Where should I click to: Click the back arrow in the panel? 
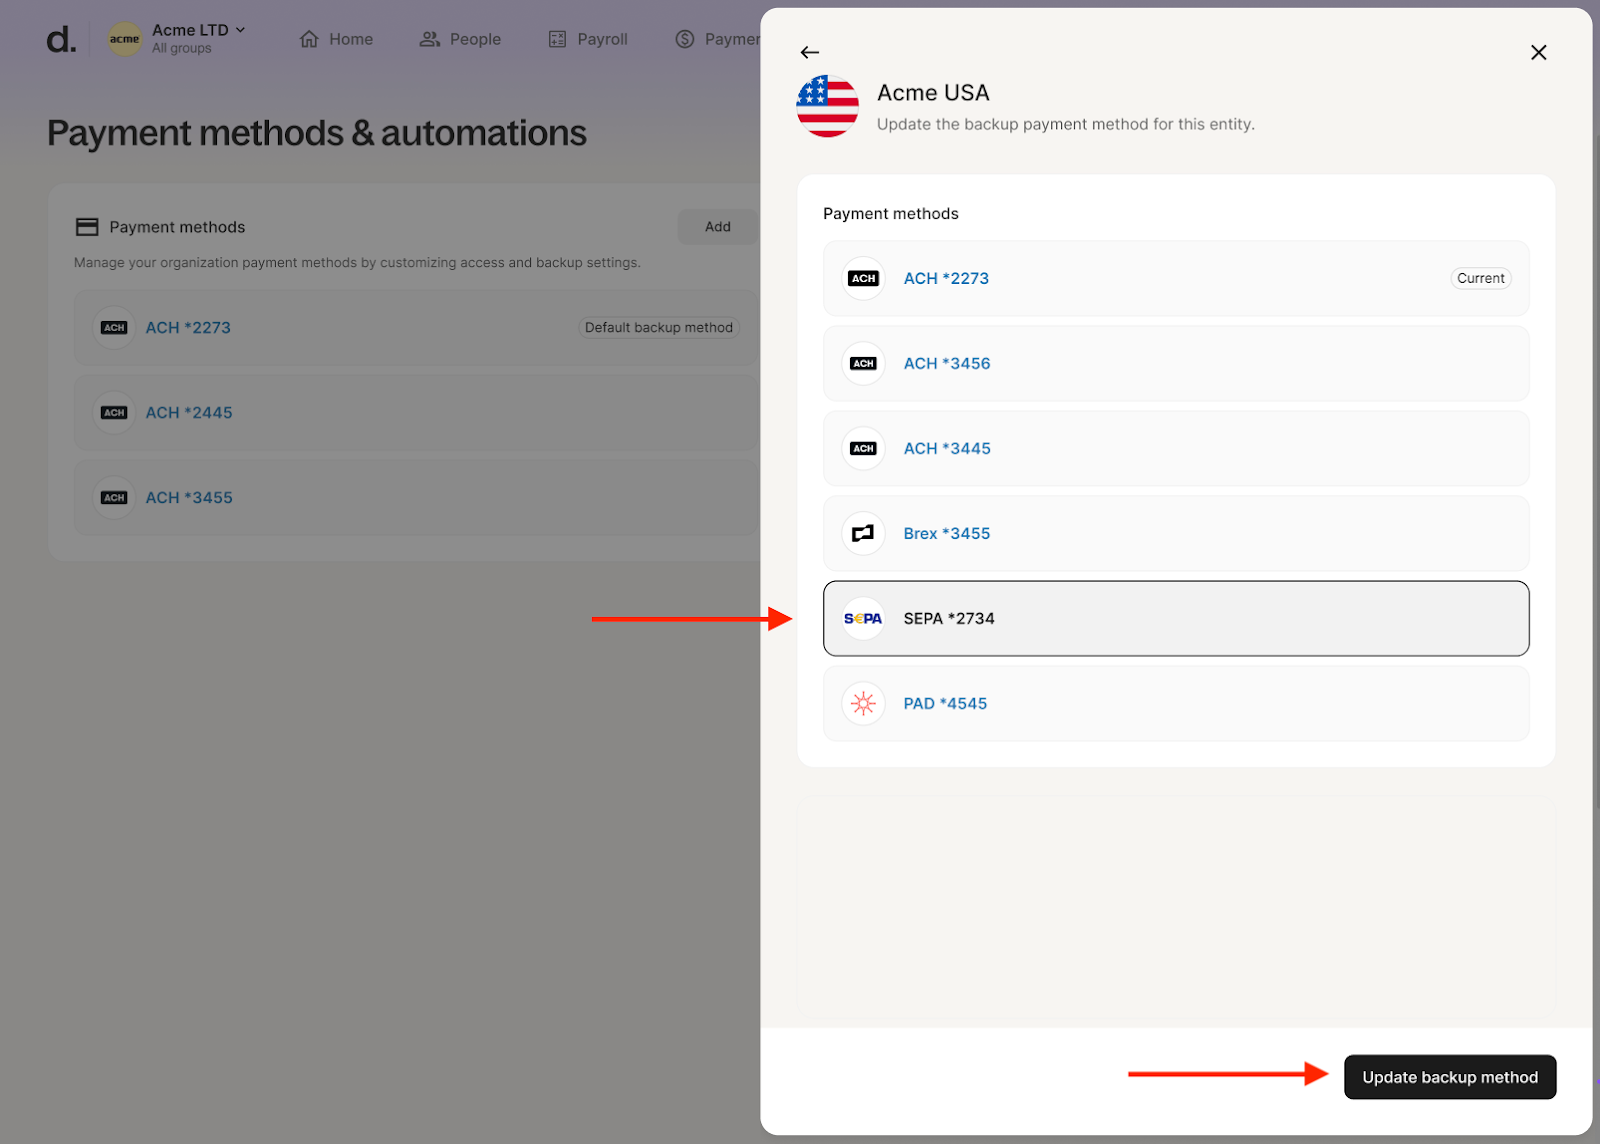click(810, 52)
